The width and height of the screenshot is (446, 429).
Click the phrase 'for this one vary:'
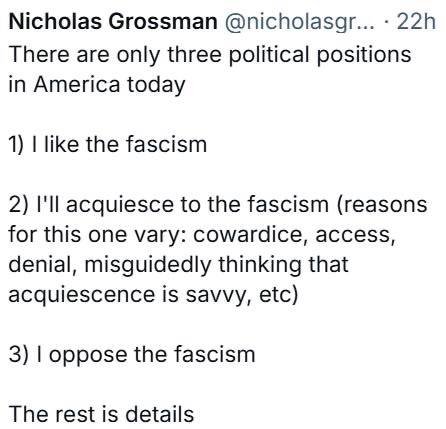[x=97, y=235]
